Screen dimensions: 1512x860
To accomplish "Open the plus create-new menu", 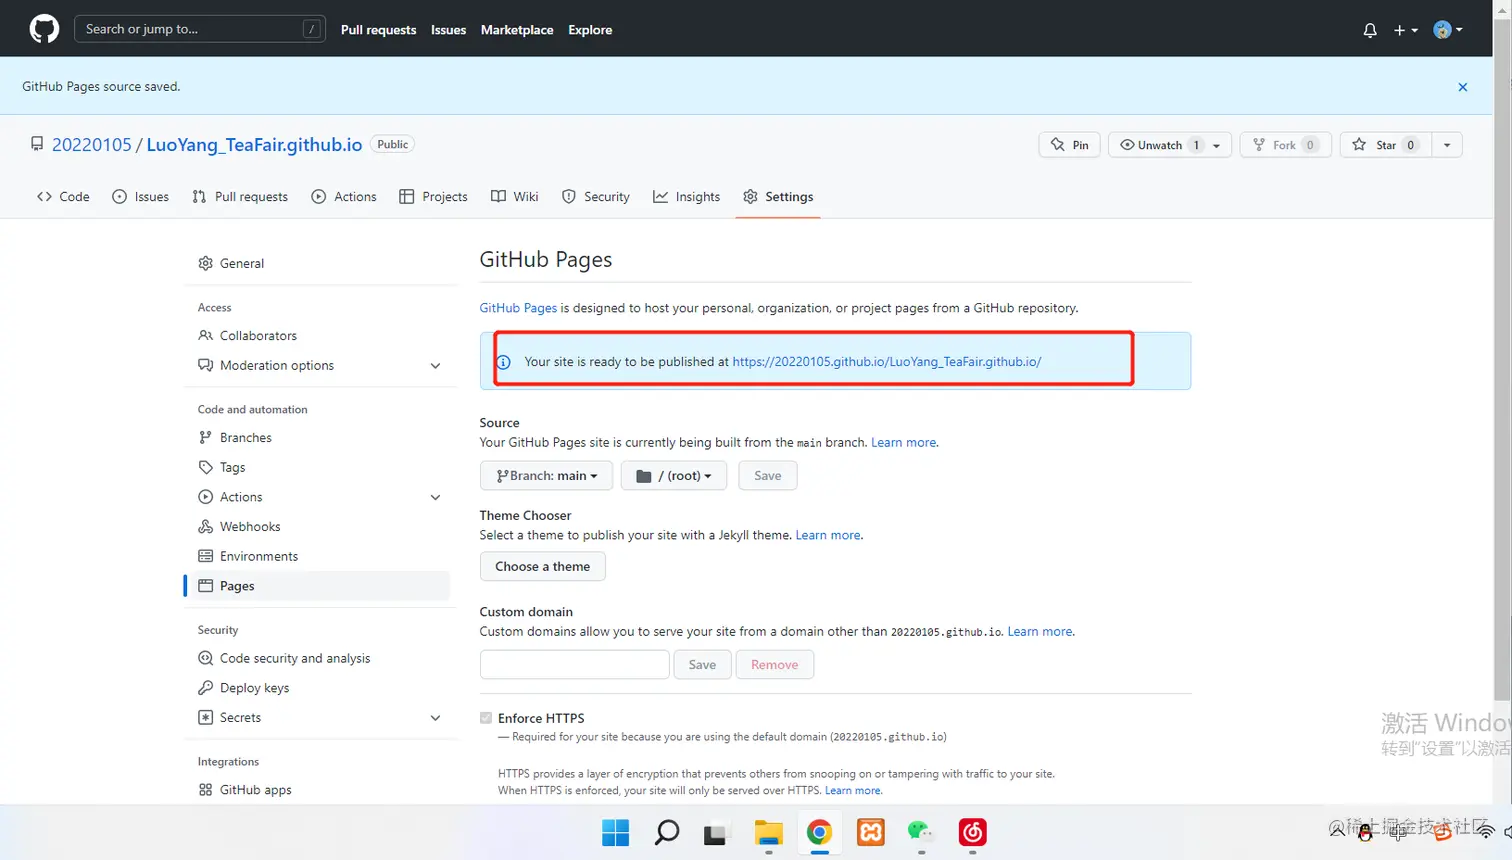I will 1405,30.
